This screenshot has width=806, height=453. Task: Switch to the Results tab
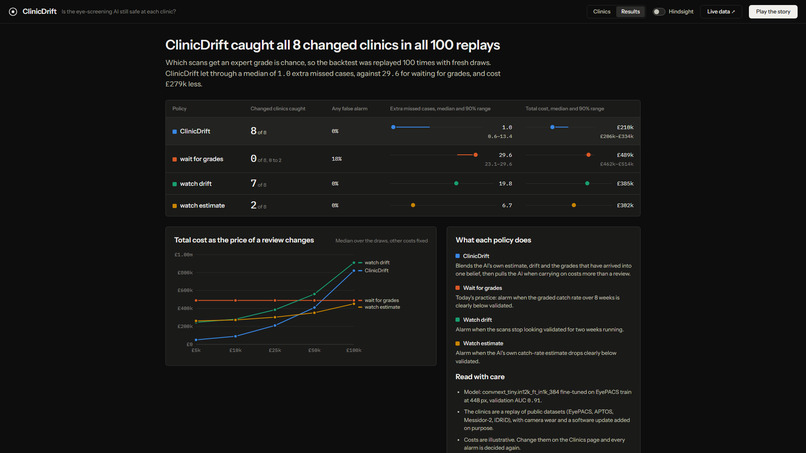point(630,12)
